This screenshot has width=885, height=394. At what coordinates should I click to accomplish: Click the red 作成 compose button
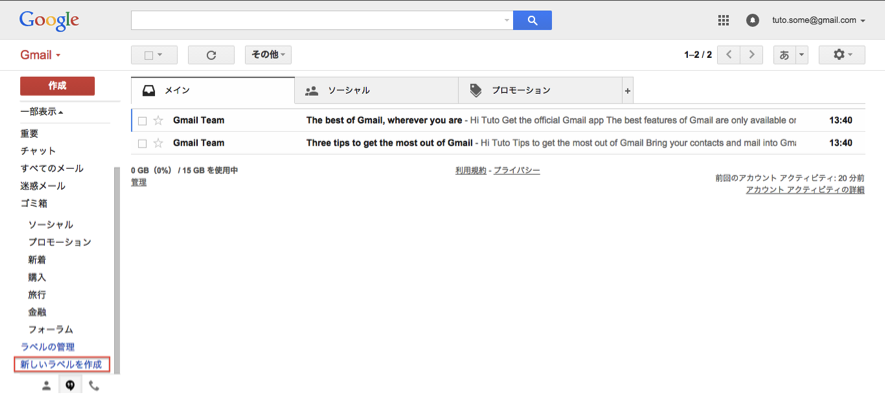click(x=57, y=86)
